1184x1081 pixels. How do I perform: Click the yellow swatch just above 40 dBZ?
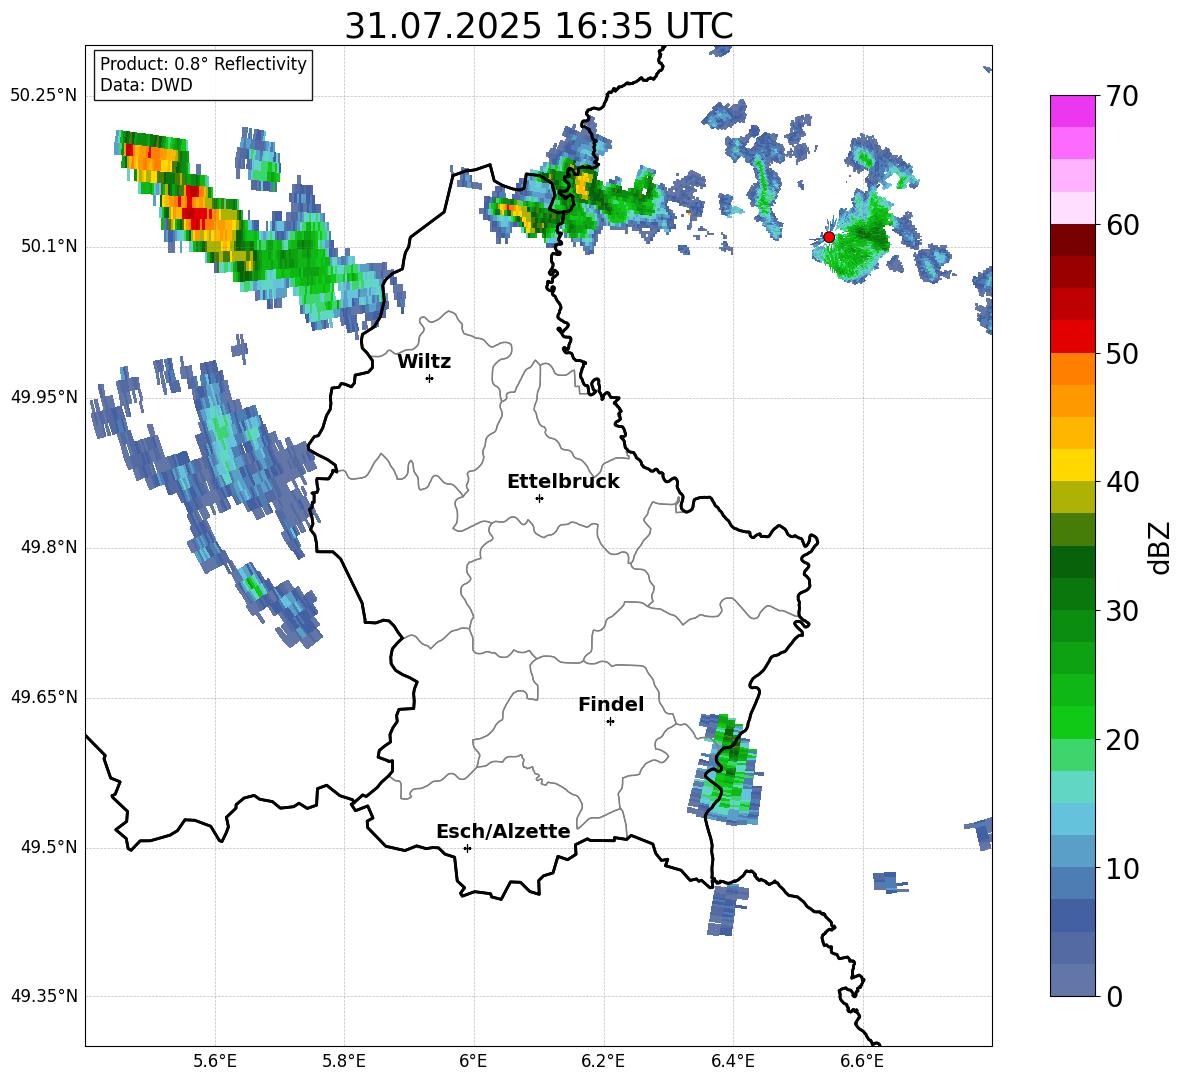click(1072, 465)
